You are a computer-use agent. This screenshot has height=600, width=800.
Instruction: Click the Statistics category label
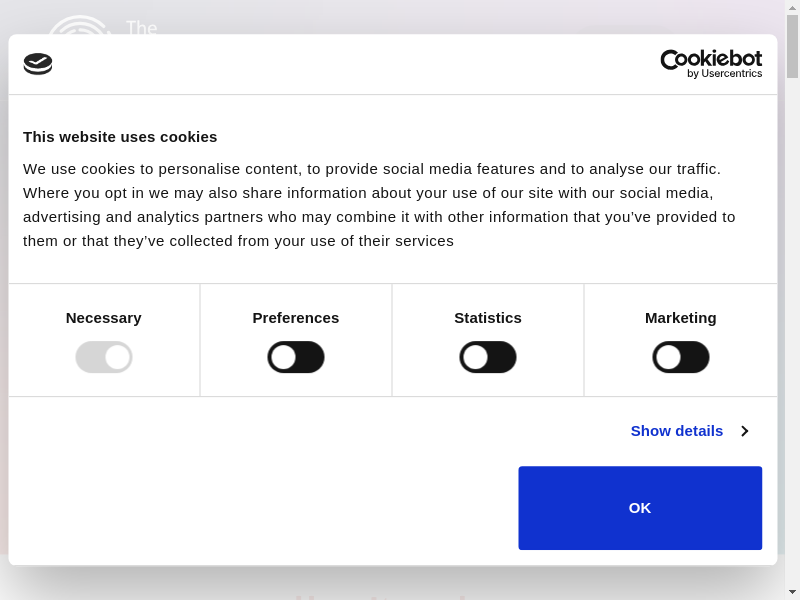488,318
